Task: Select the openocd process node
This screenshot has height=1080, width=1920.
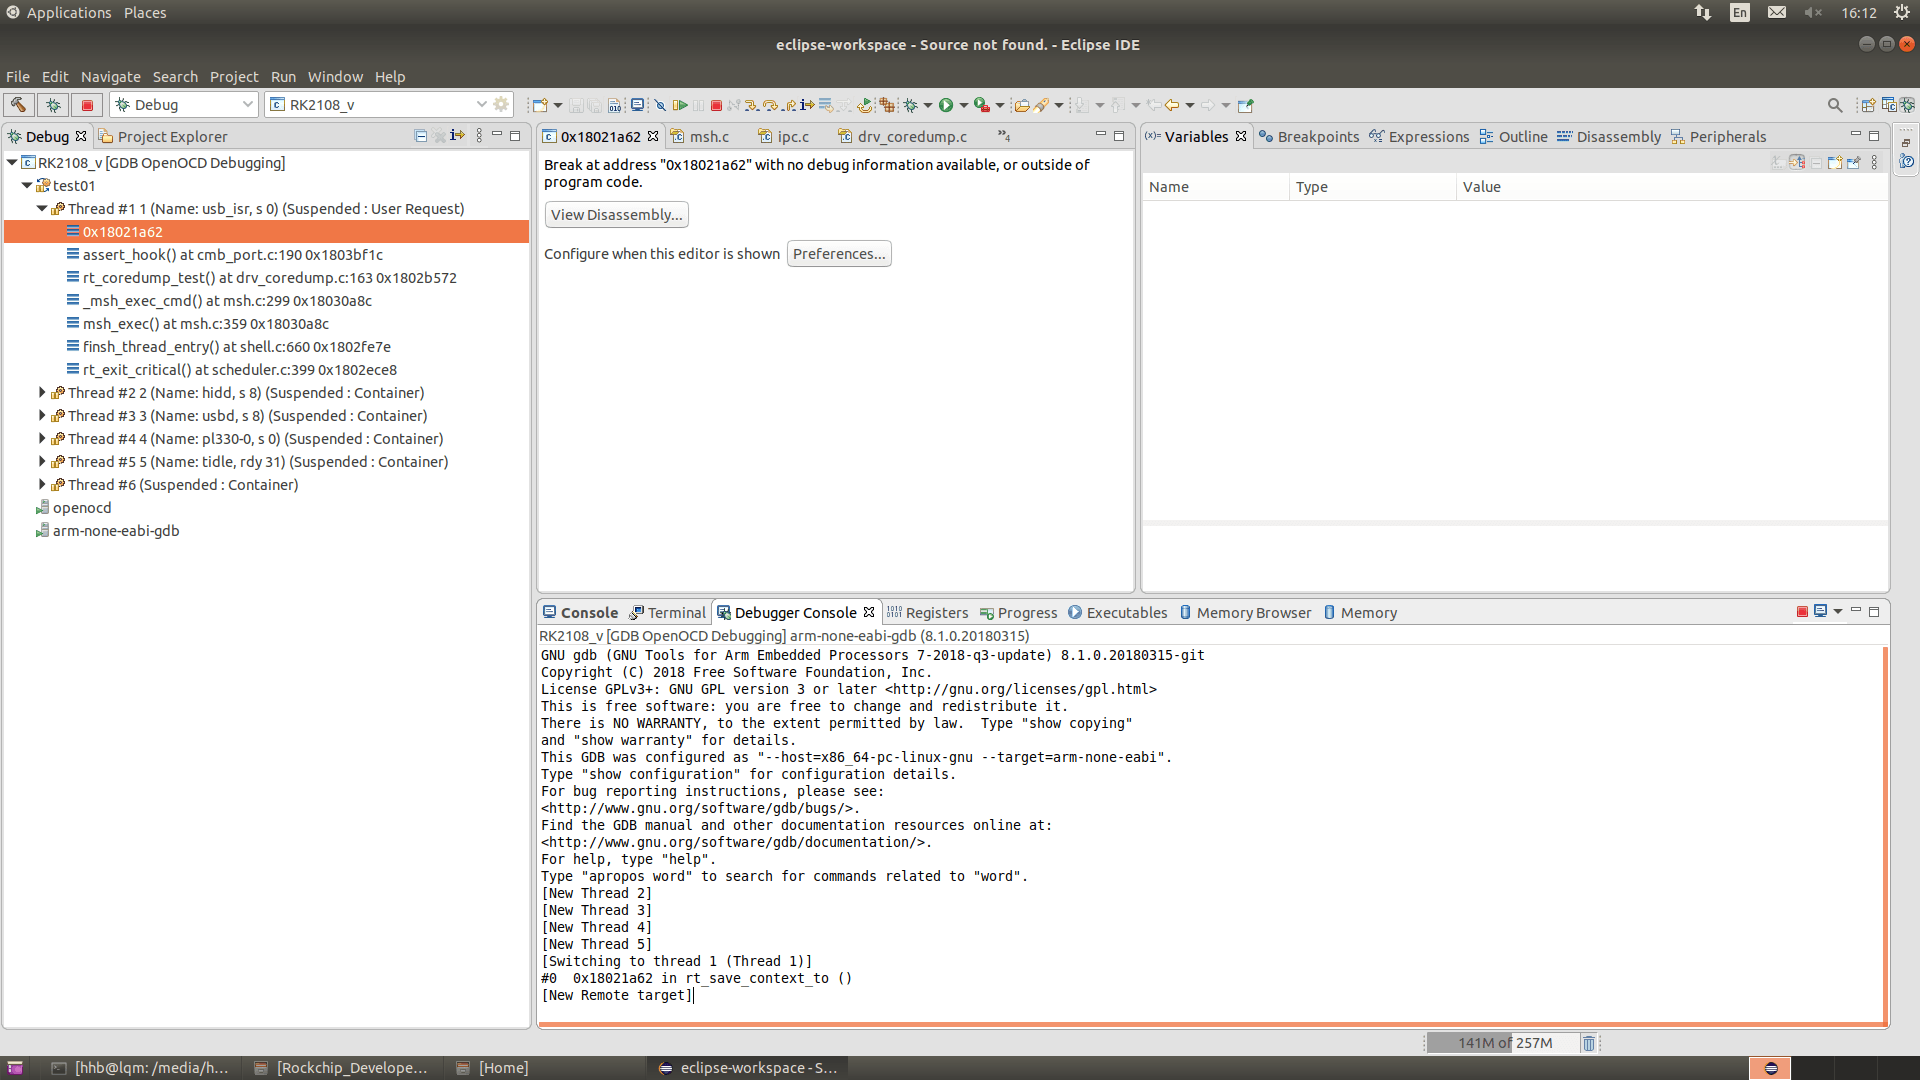Action: pyautogui.click(x=73, y=507)
